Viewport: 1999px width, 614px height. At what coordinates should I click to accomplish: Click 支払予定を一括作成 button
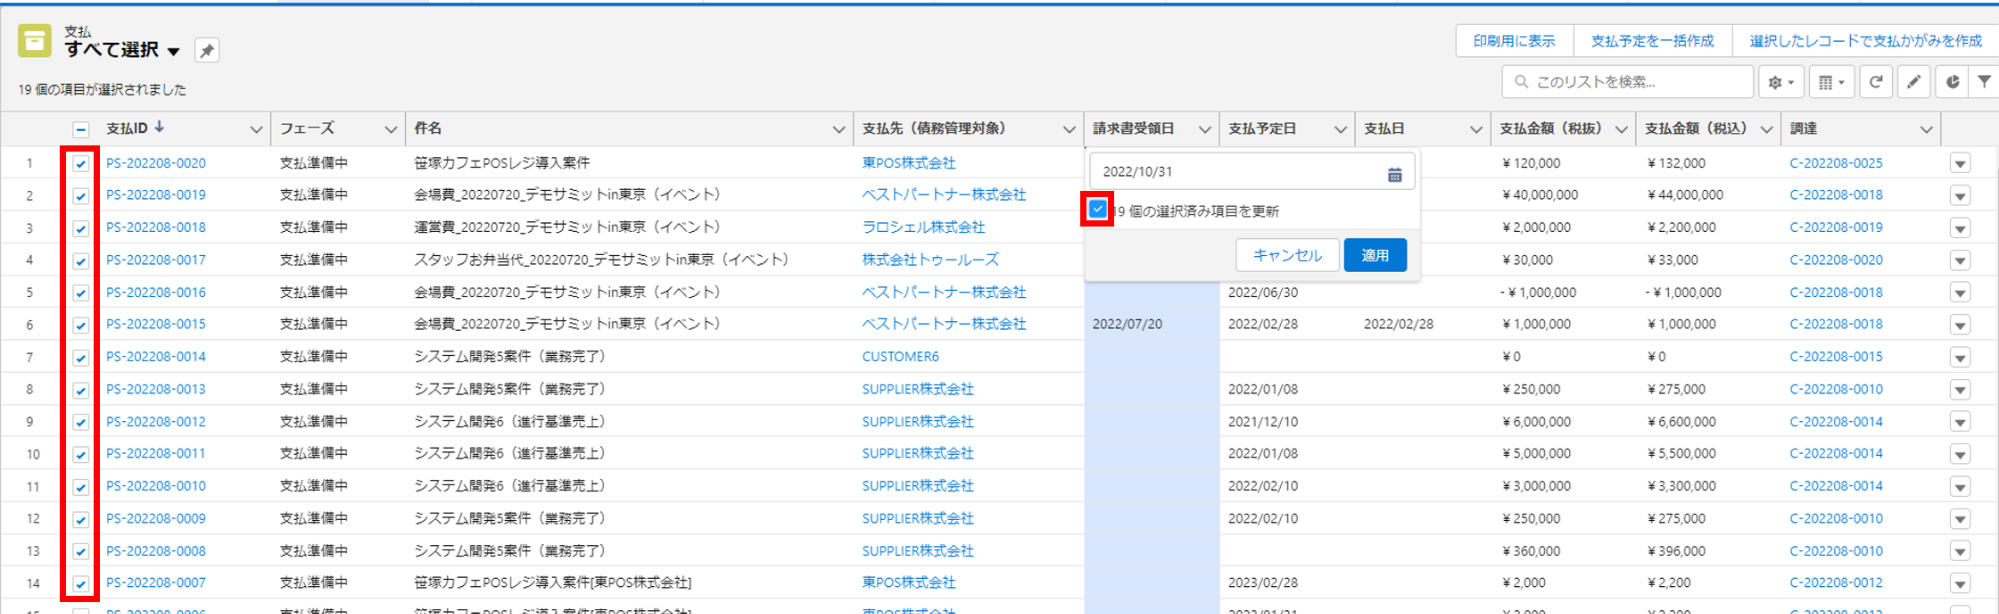(1652, 41)
